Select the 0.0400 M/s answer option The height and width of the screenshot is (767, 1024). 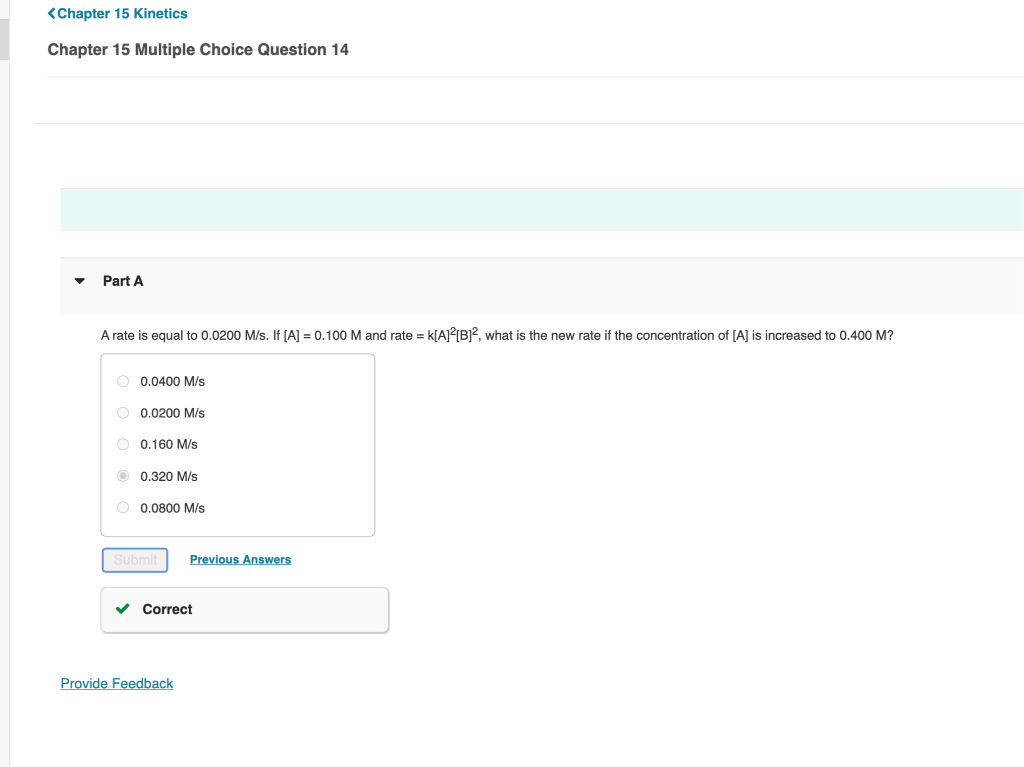(122, 381)
